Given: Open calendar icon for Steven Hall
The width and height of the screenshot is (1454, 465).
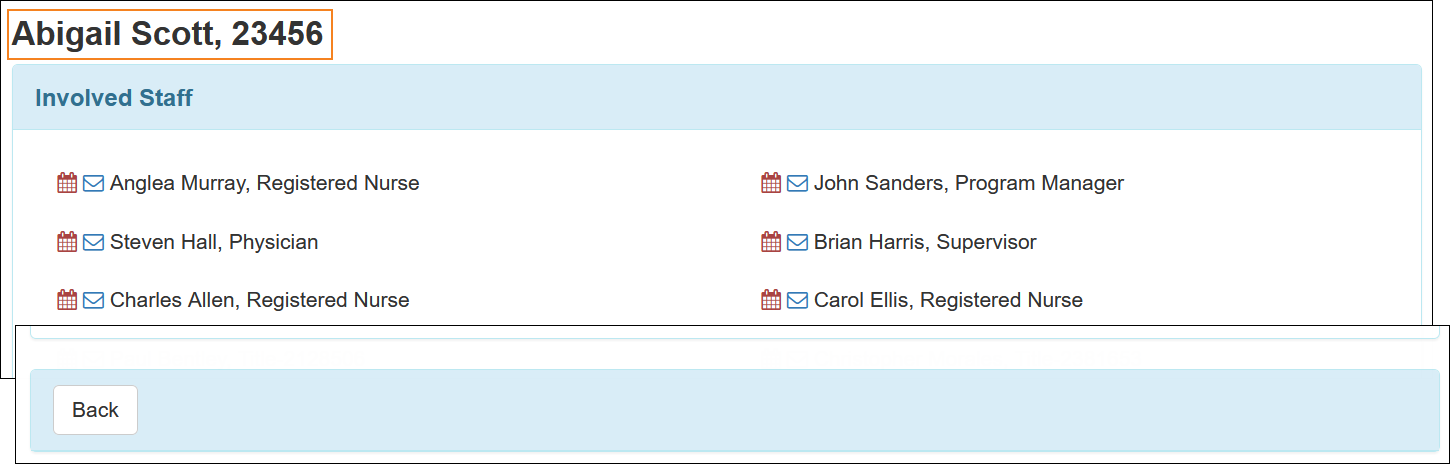Looking at the screenshot, I should point(67,242).
